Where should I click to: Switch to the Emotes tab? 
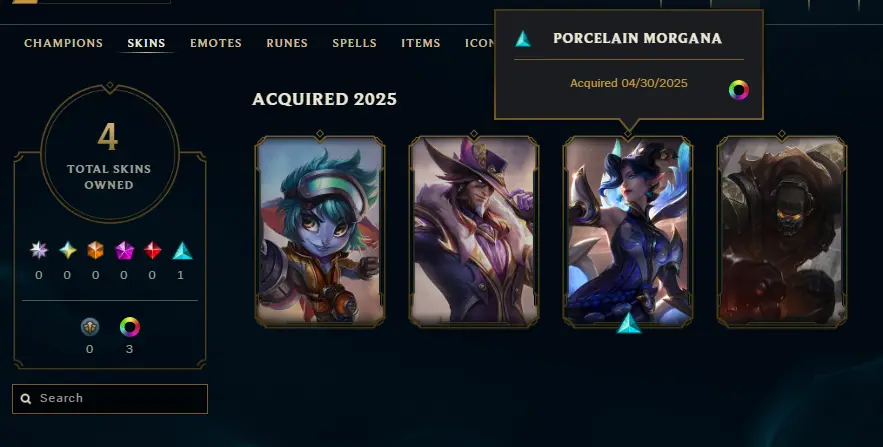(x=216, y=43)
